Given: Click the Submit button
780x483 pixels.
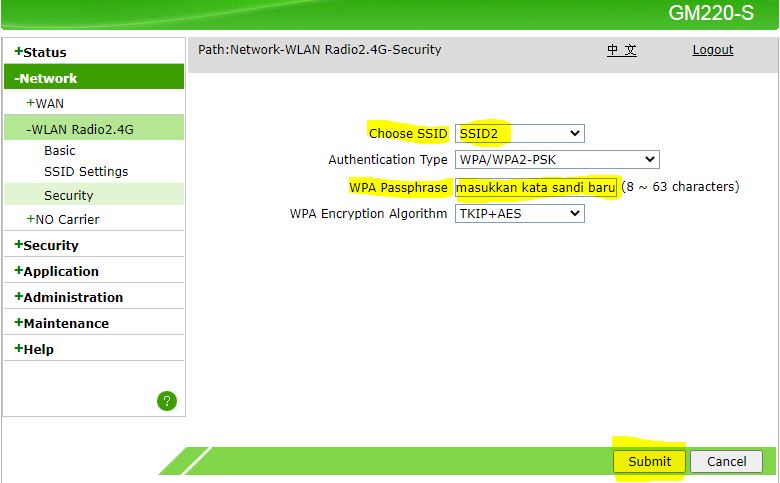Looking at the screenshot, I should tap(650, 462).
